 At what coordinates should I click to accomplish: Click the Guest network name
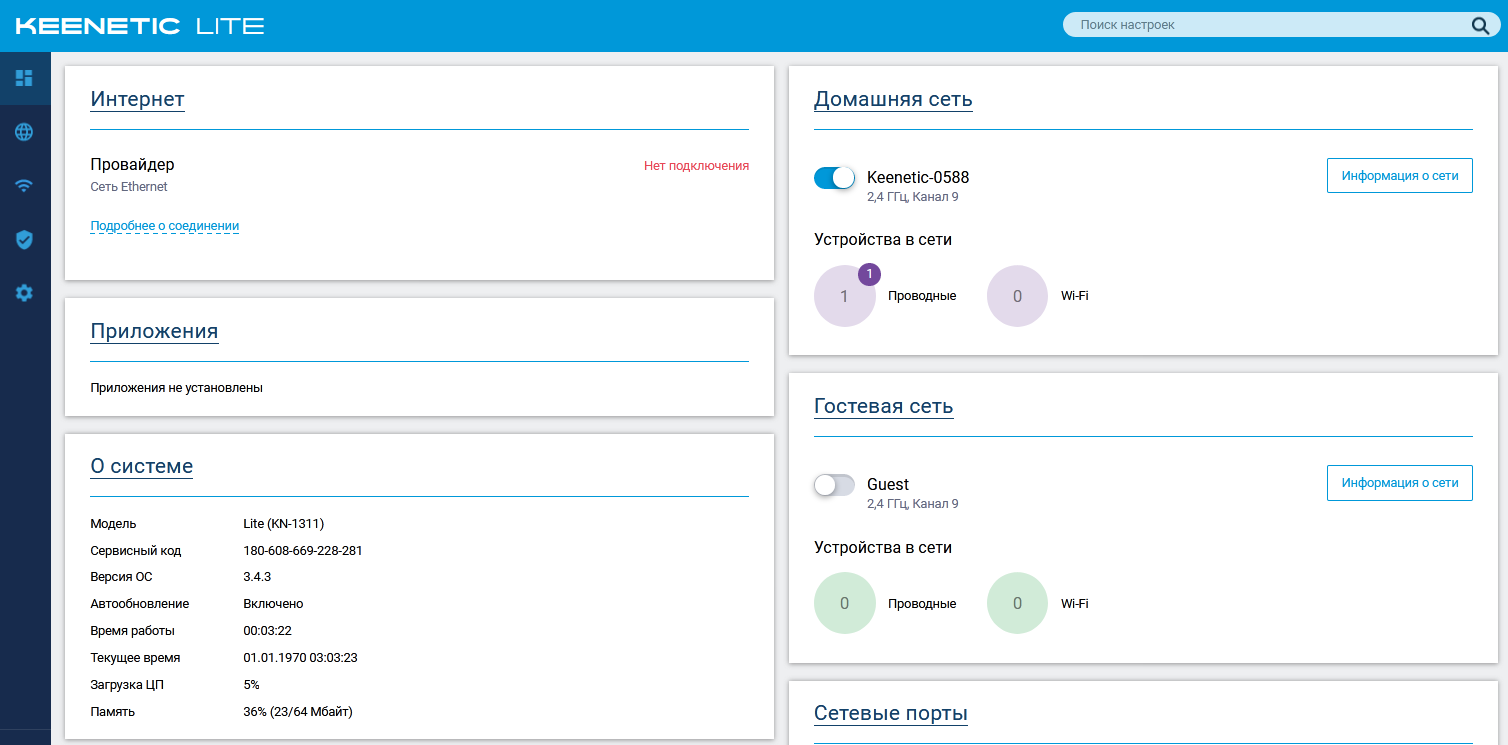coord(888,484)
